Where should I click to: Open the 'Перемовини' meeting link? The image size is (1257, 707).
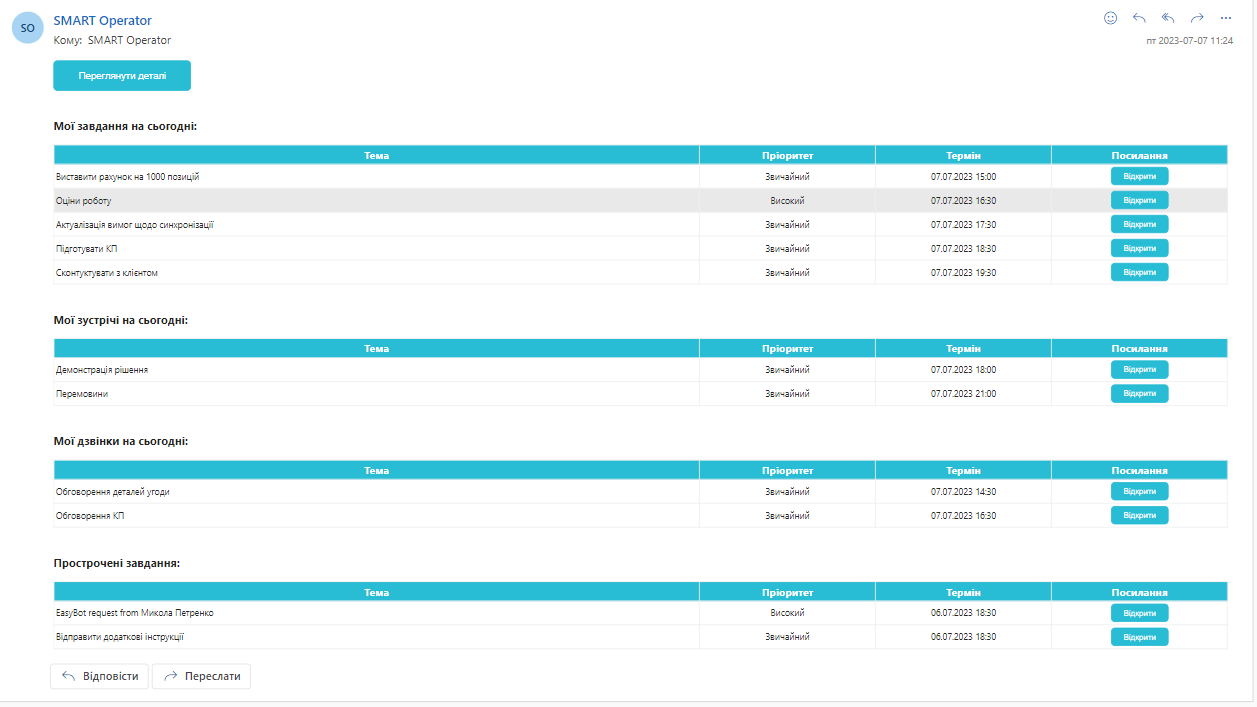(x=1139, y=394)
